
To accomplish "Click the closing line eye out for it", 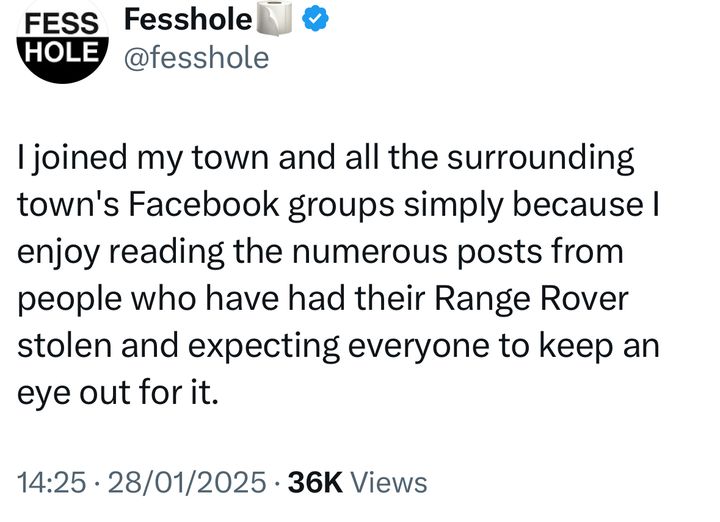I will [x=118, y=393].
